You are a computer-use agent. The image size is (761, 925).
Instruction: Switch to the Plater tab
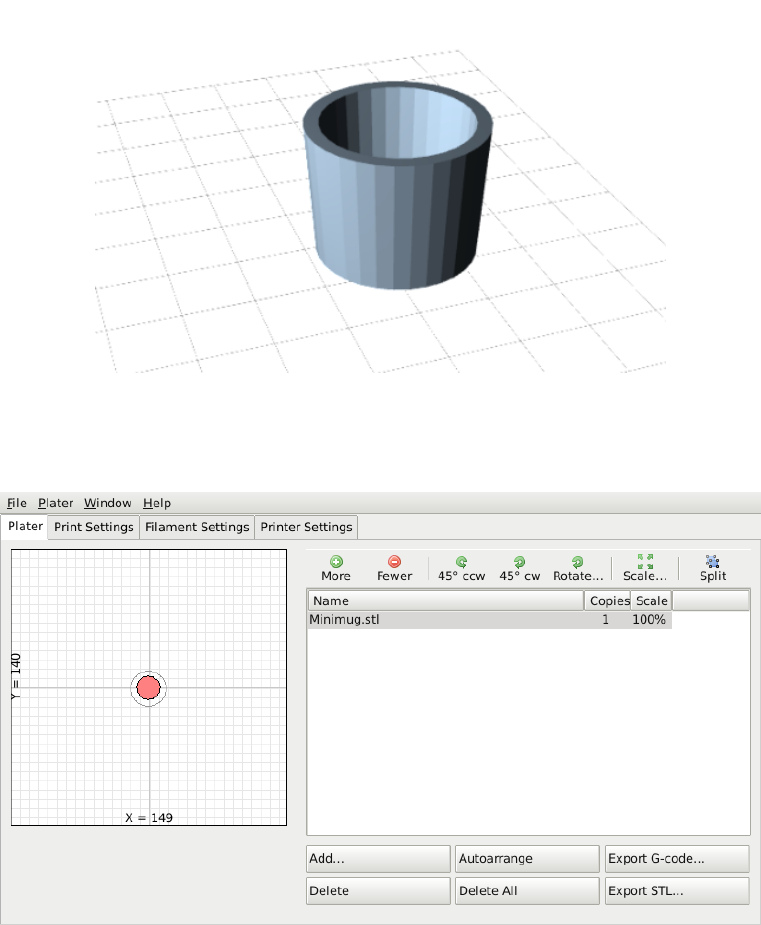point(25,526)
